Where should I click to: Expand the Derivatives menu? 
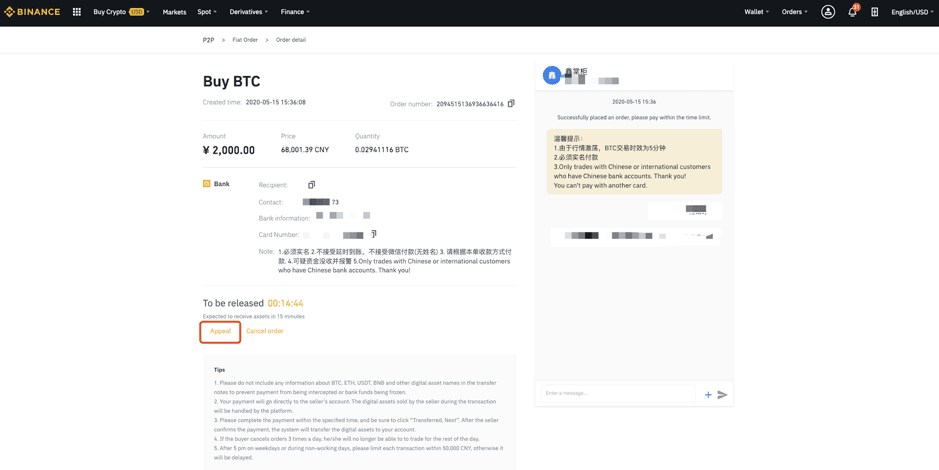click(249, 12)
